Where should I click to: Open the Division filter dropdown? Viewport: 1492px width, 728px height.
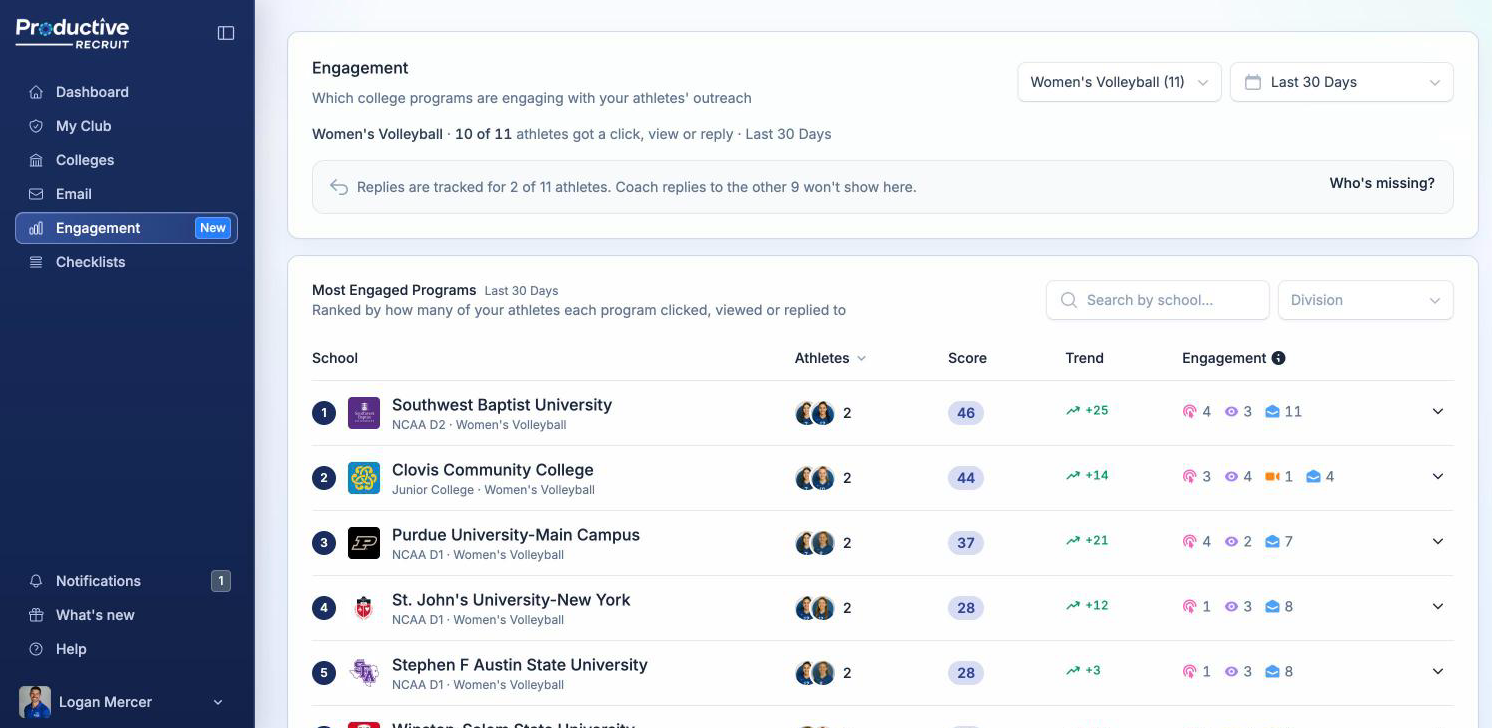coord(1365,300)
